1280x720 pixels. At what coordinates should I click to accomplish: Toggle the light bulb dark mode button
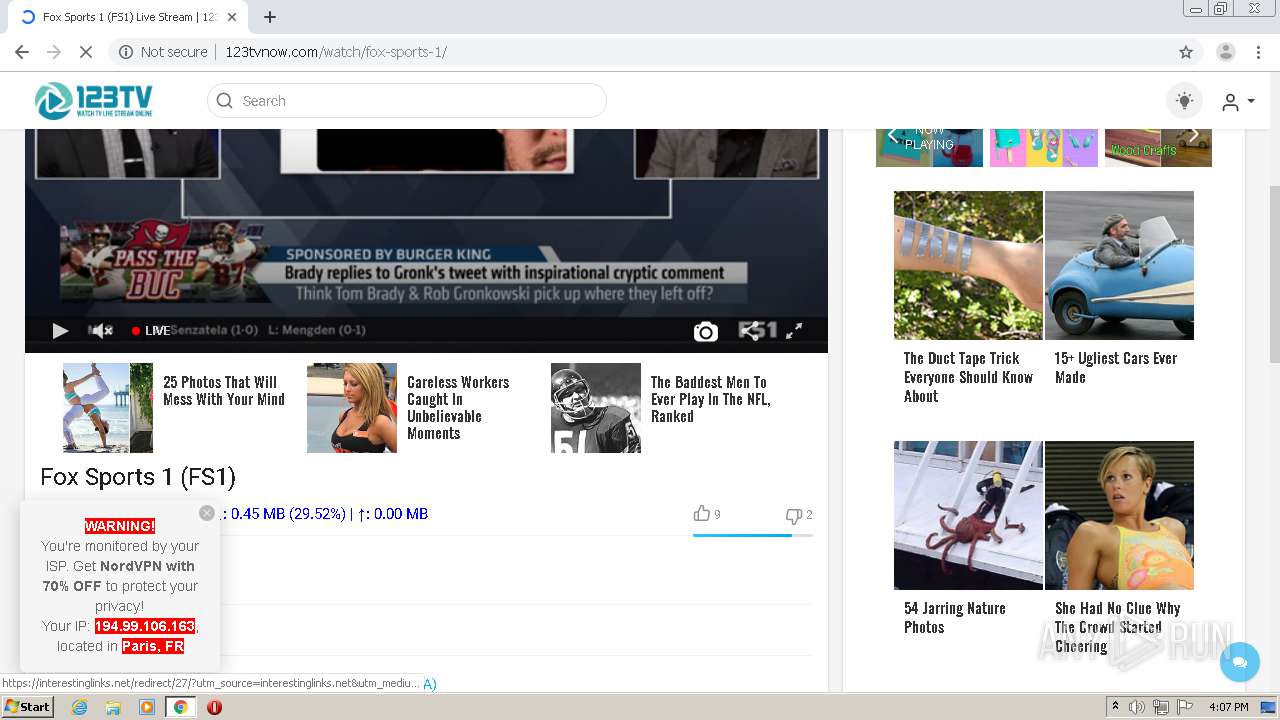coord(1185,101)
